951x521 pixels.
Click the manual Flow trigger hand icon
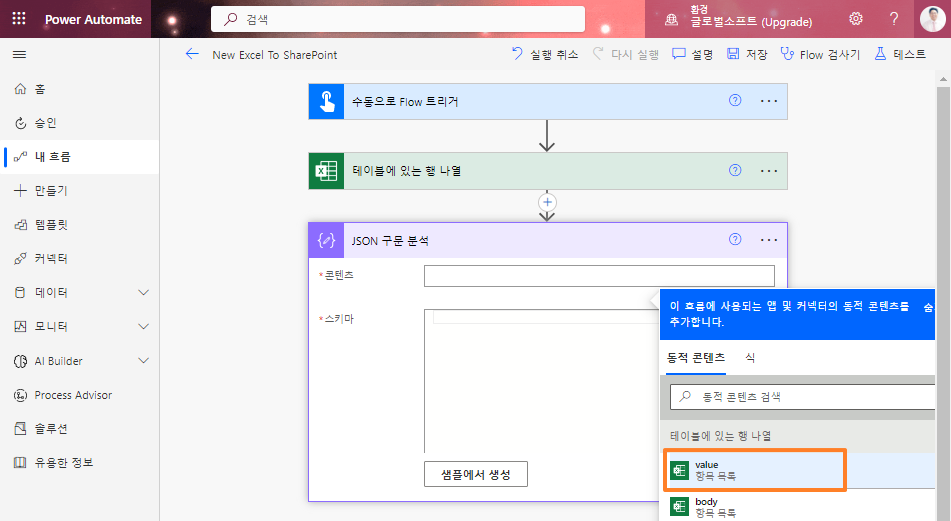(x=326, y=101)
